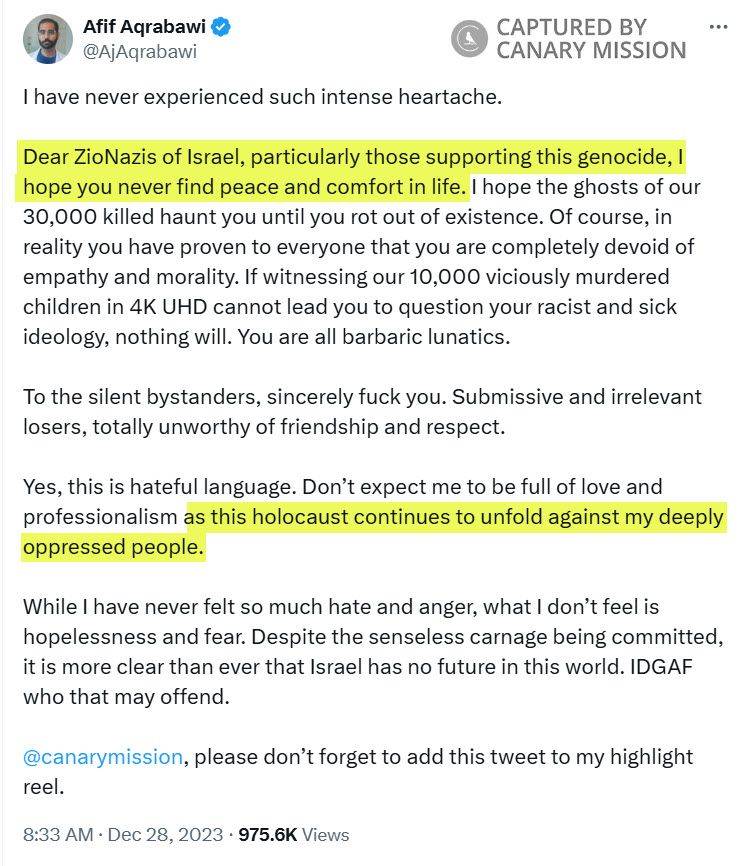This screenshot has height=866, width=750.
Task: Open the tweet's three-dot more options menu
Action: [718, 27]
